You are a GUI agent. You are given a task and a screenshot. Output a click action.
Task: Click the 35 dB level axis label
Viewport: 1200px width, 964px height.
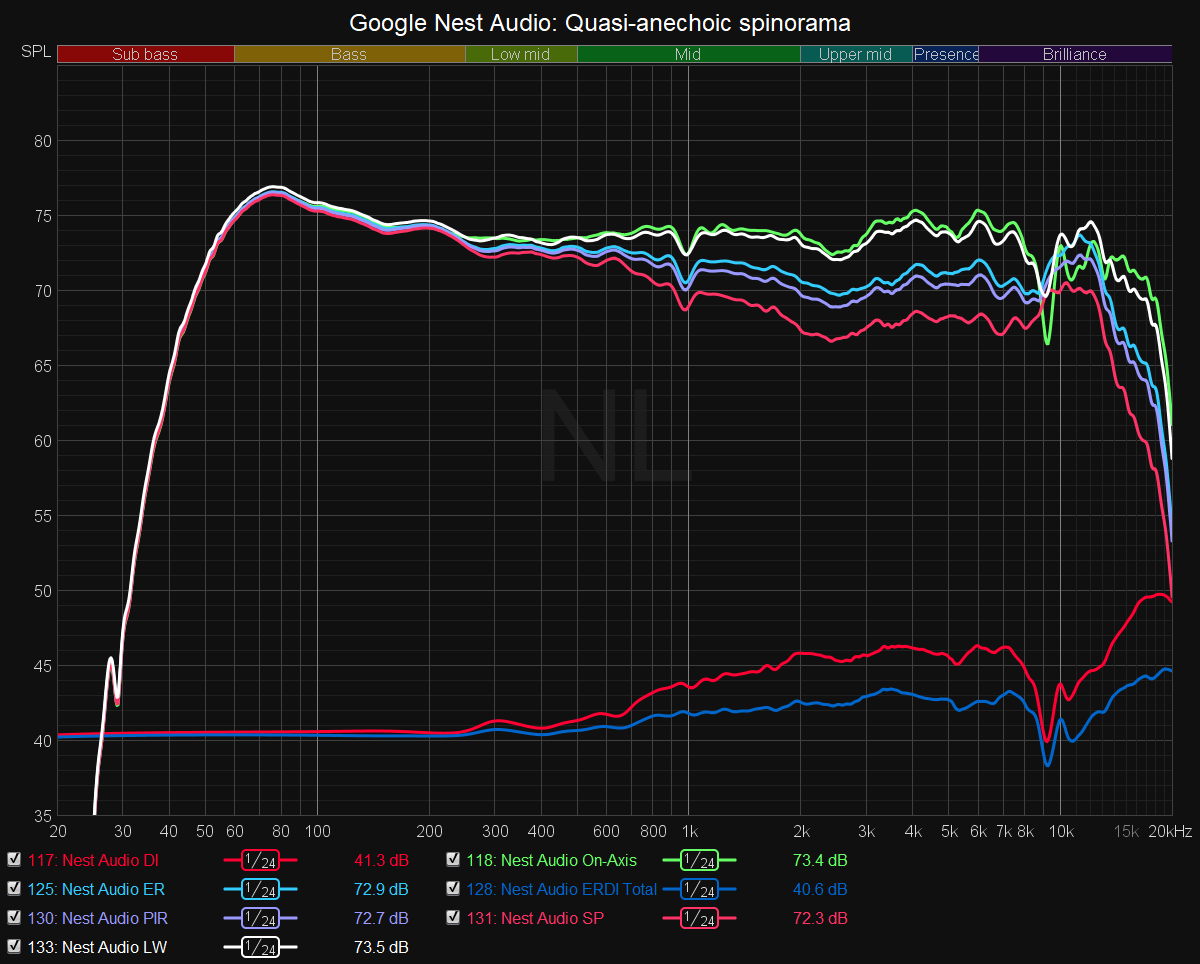pyautogui.click(x=42, y=815)
